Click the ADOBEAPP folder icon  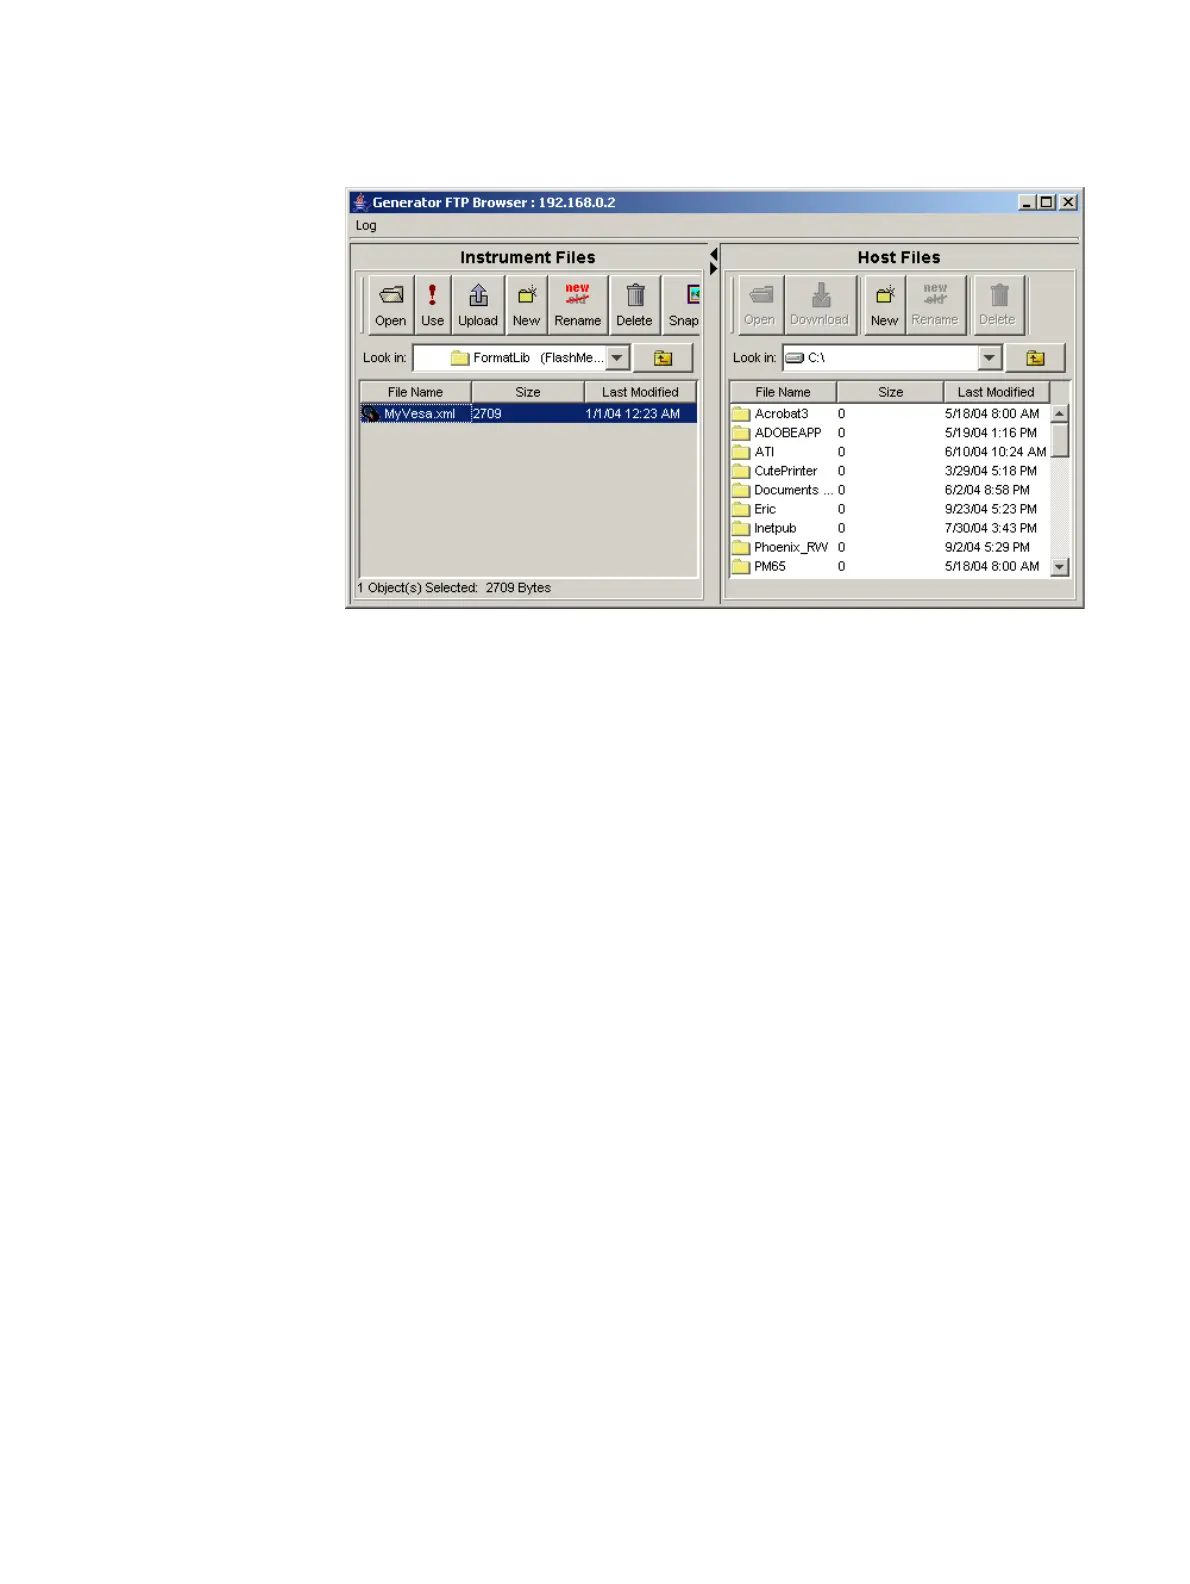741,433
